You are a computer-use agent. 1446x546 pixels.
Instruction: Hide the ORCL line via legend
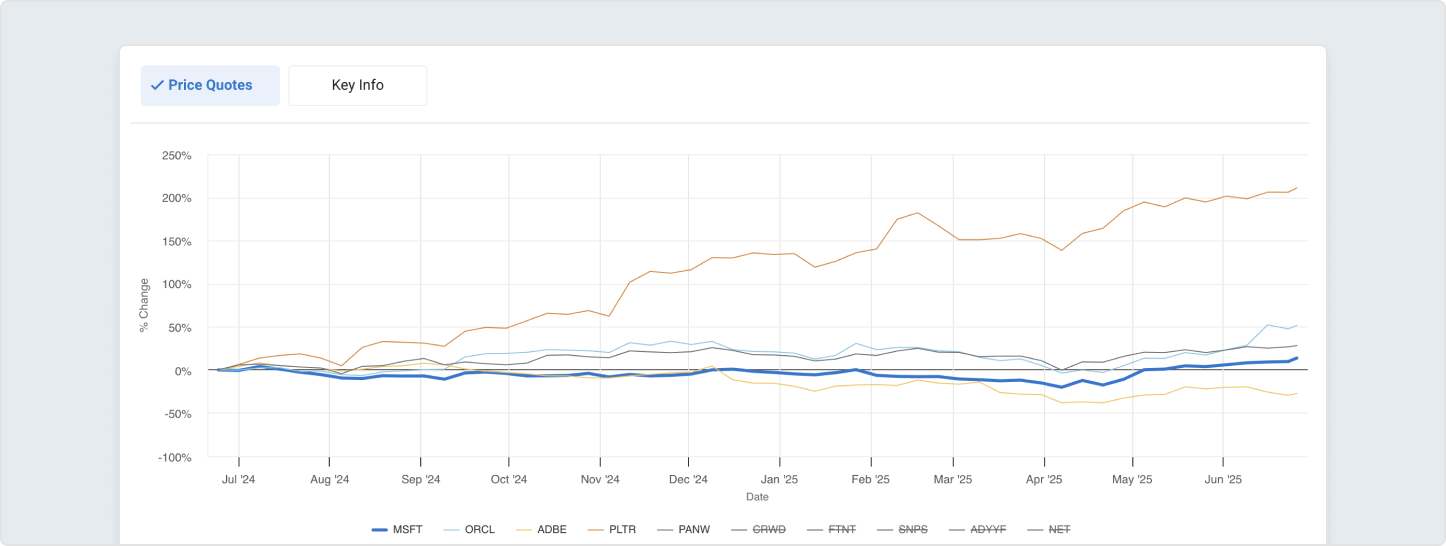pos(479,529)
